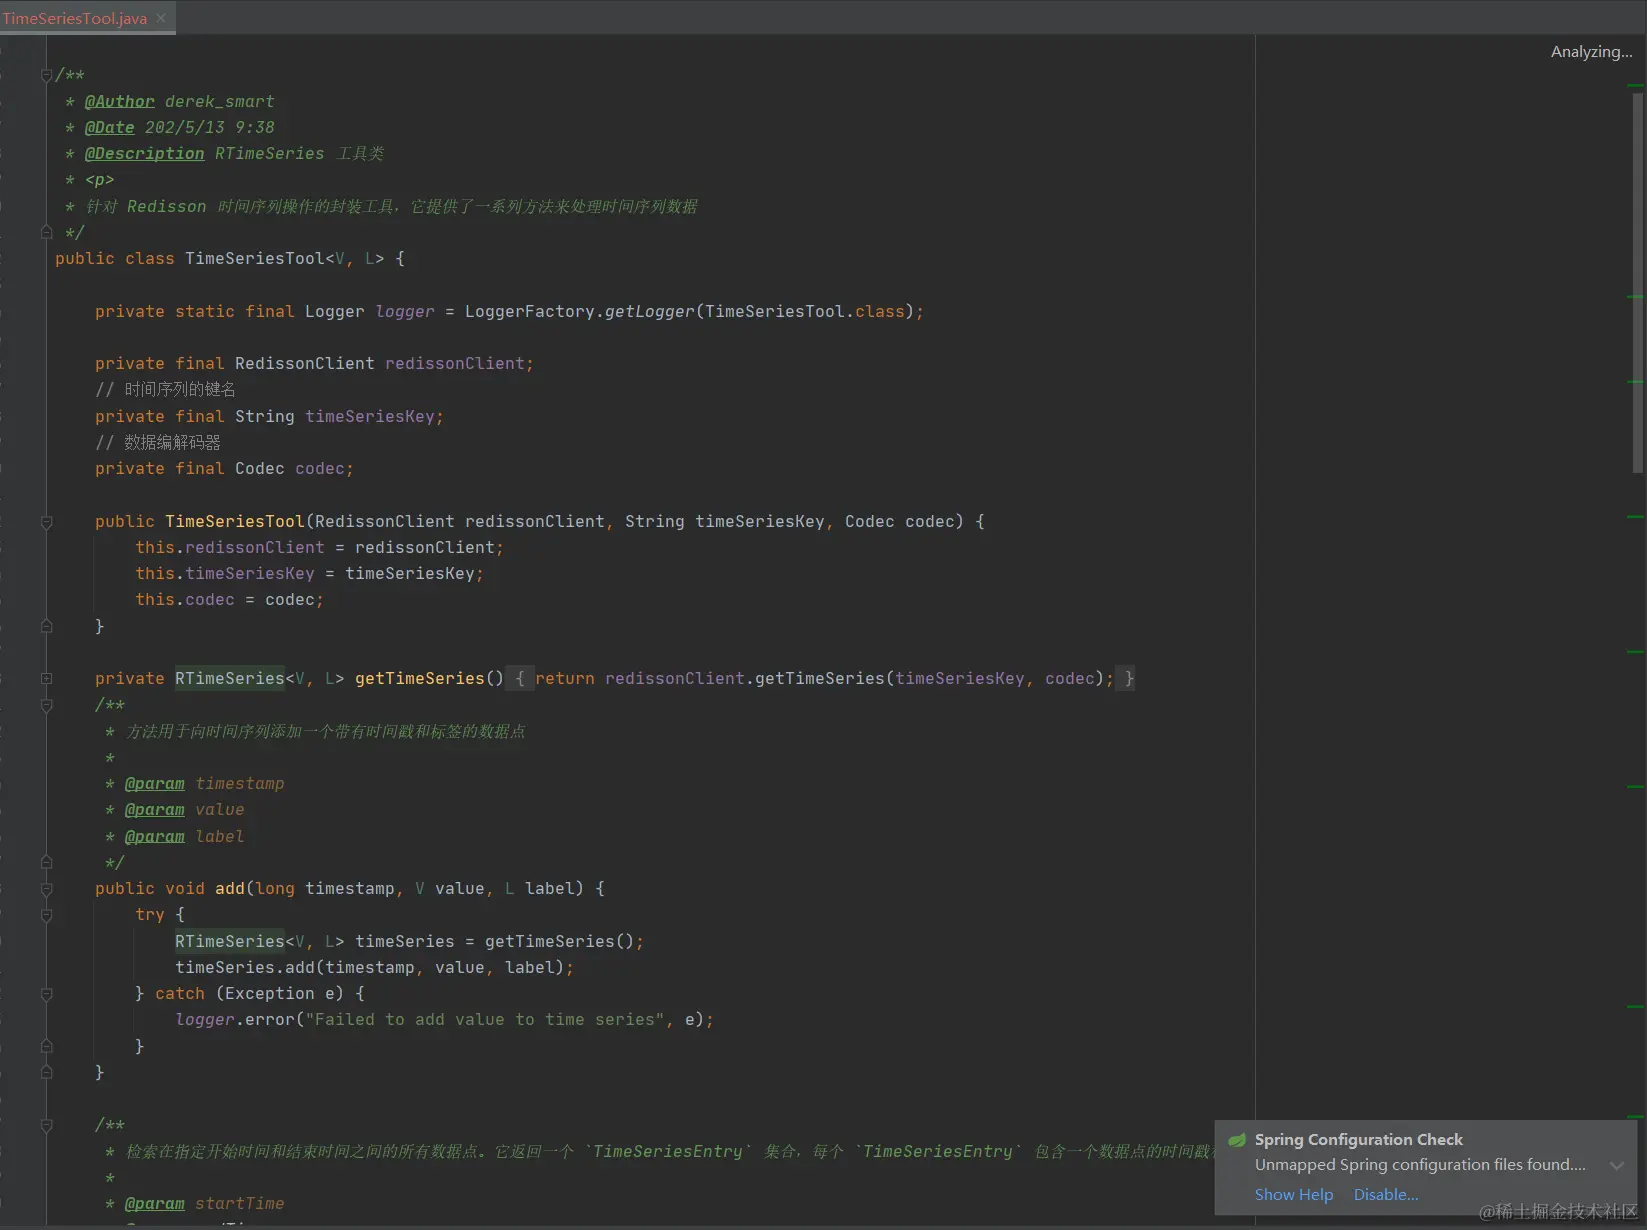
Task: Collapse the try block fold marker
Action: pos(46,915)
